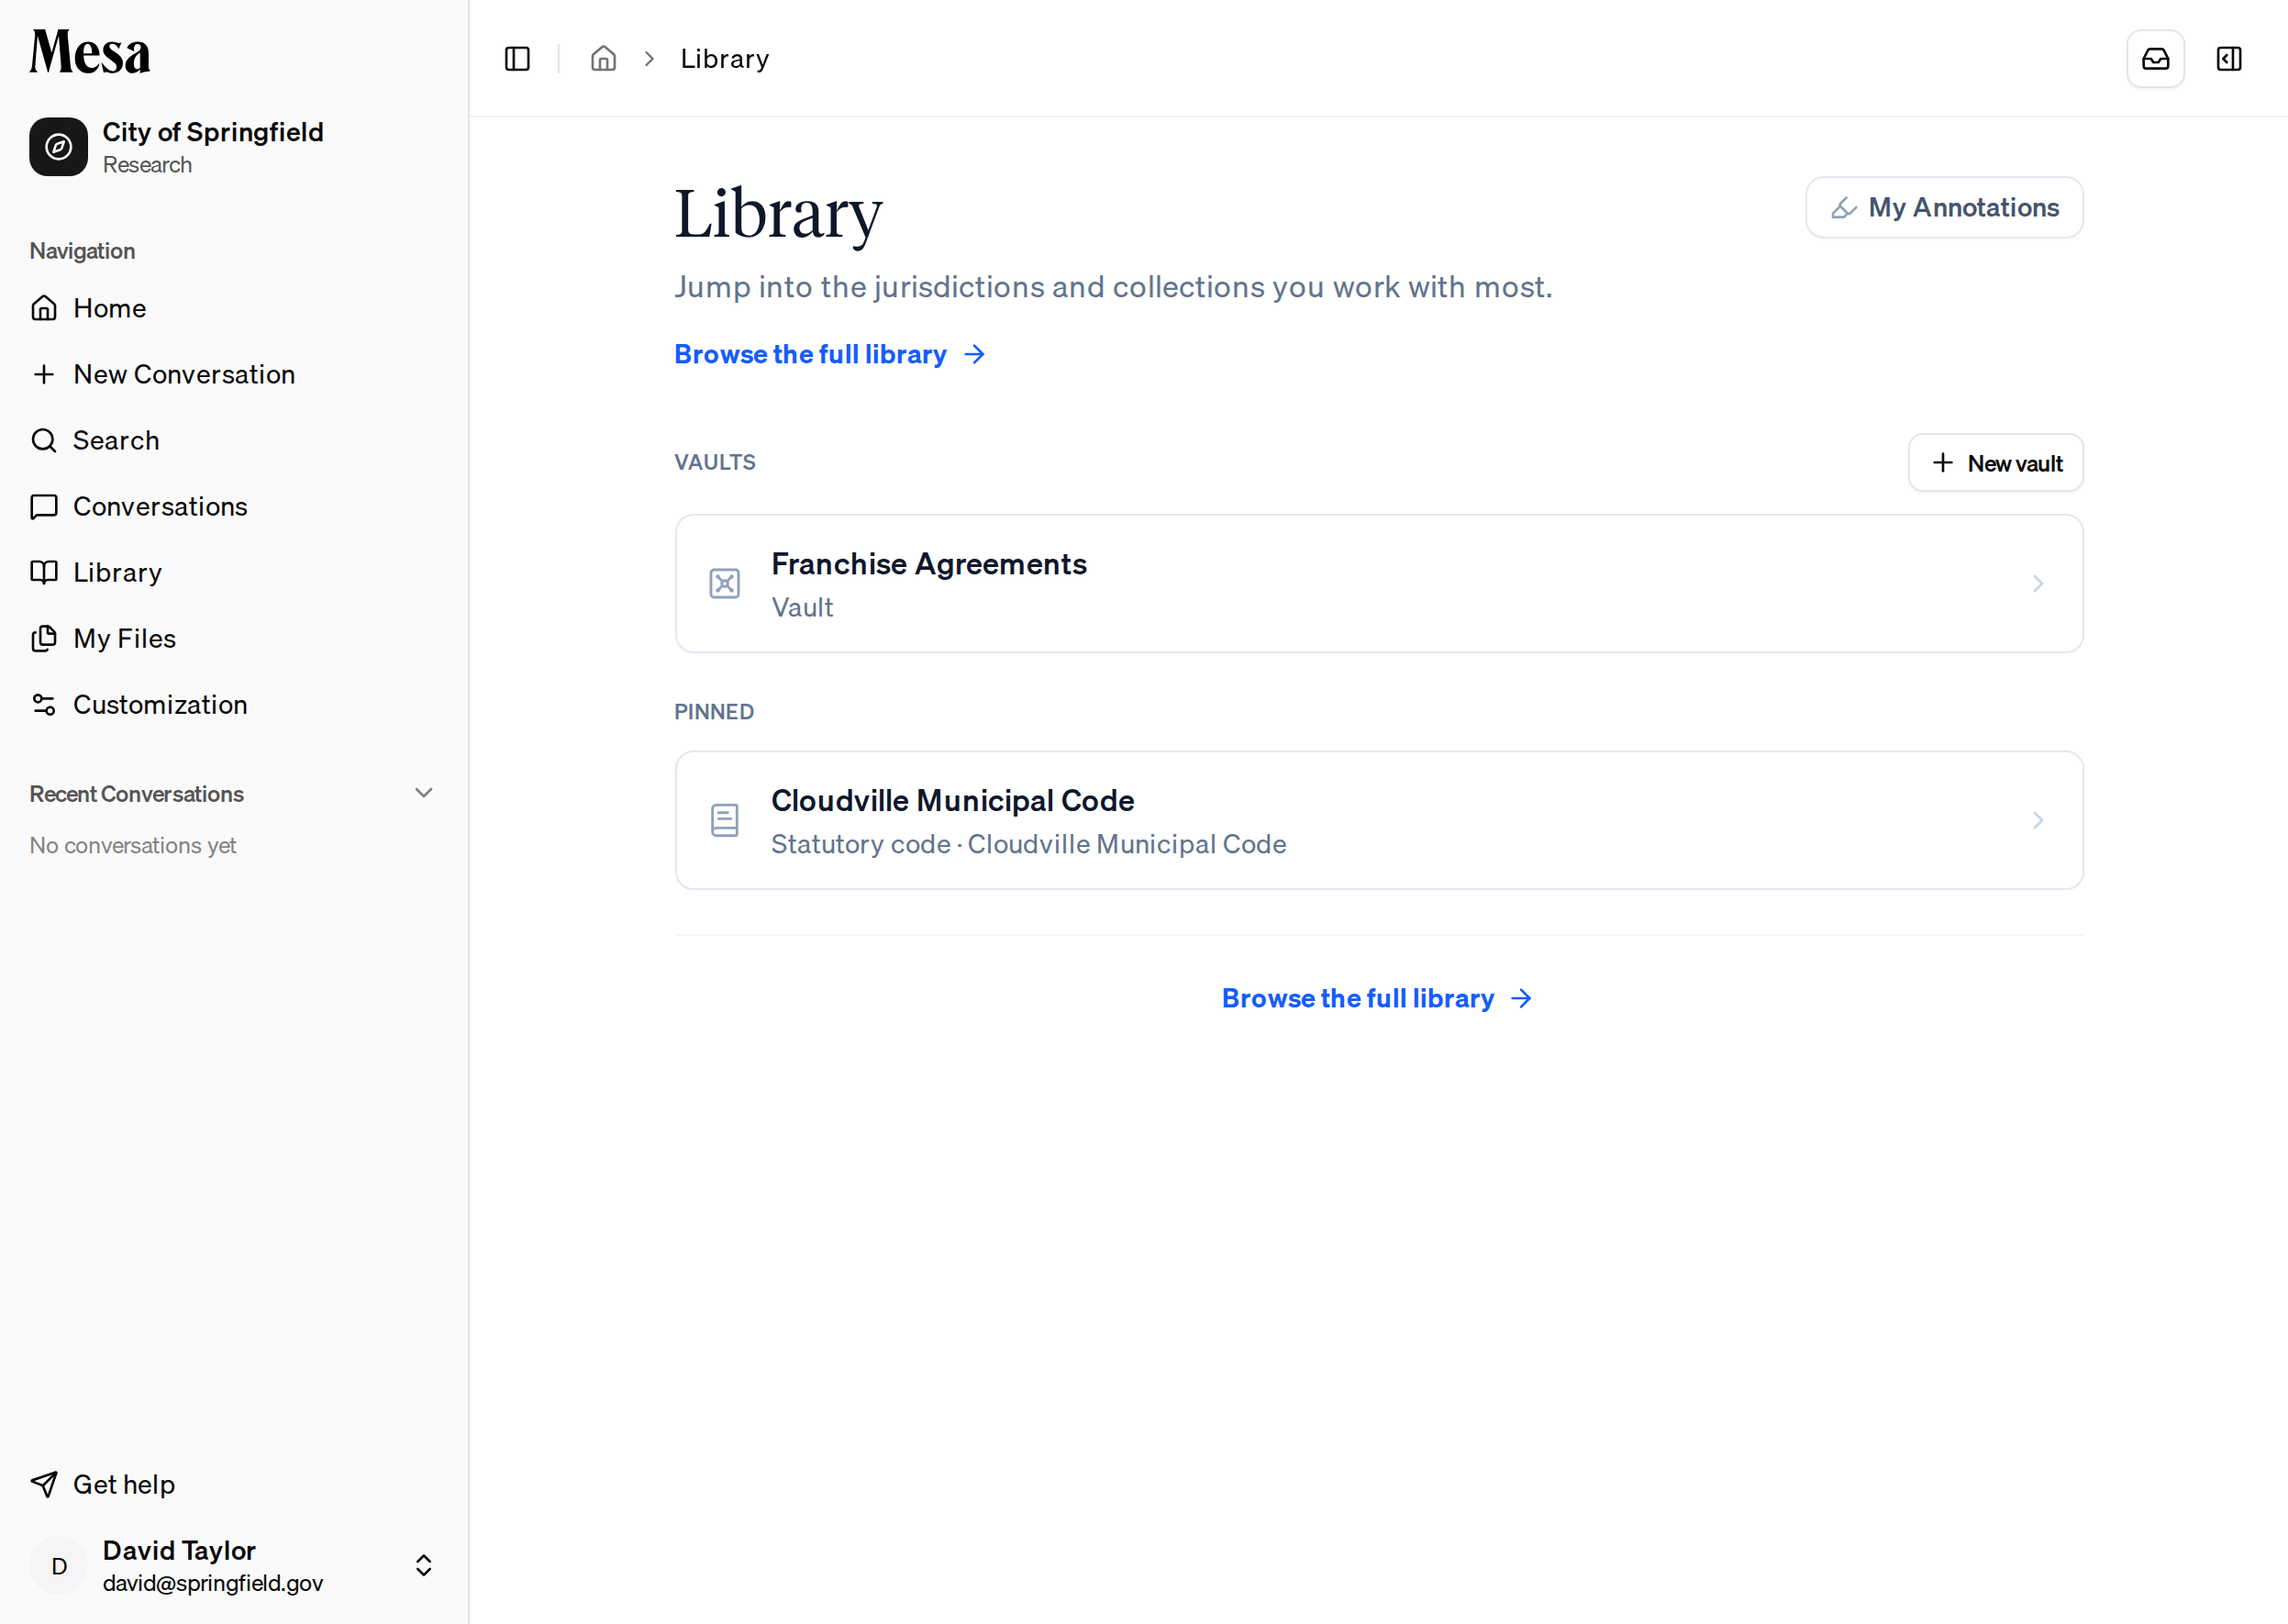2288x1624 pixels.
Task: Click the VAULTS section label
Action: click(x=715, y=462)
